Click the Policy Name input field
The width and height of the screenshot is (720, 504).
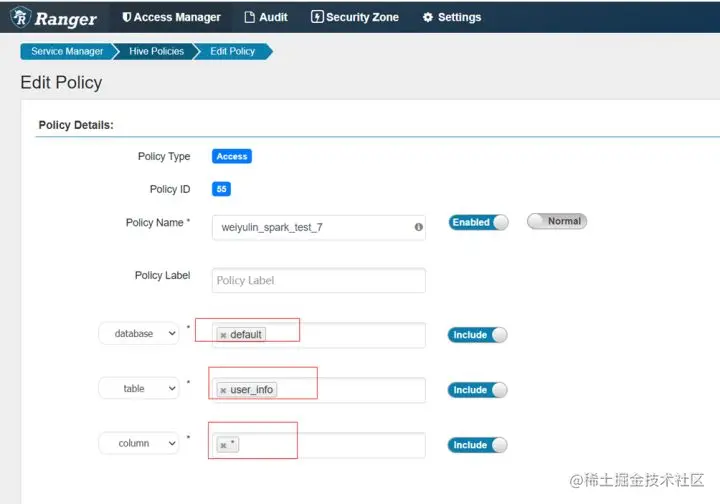coord(319,227)
